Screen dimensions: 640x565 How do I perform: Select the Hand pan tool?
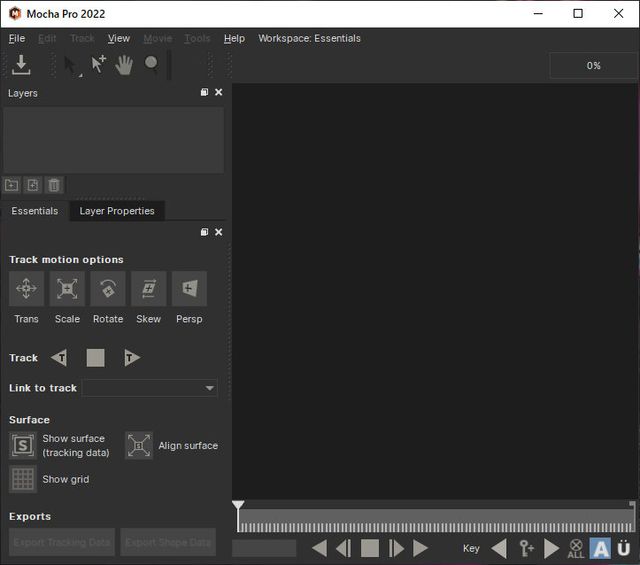coord(124,65)
